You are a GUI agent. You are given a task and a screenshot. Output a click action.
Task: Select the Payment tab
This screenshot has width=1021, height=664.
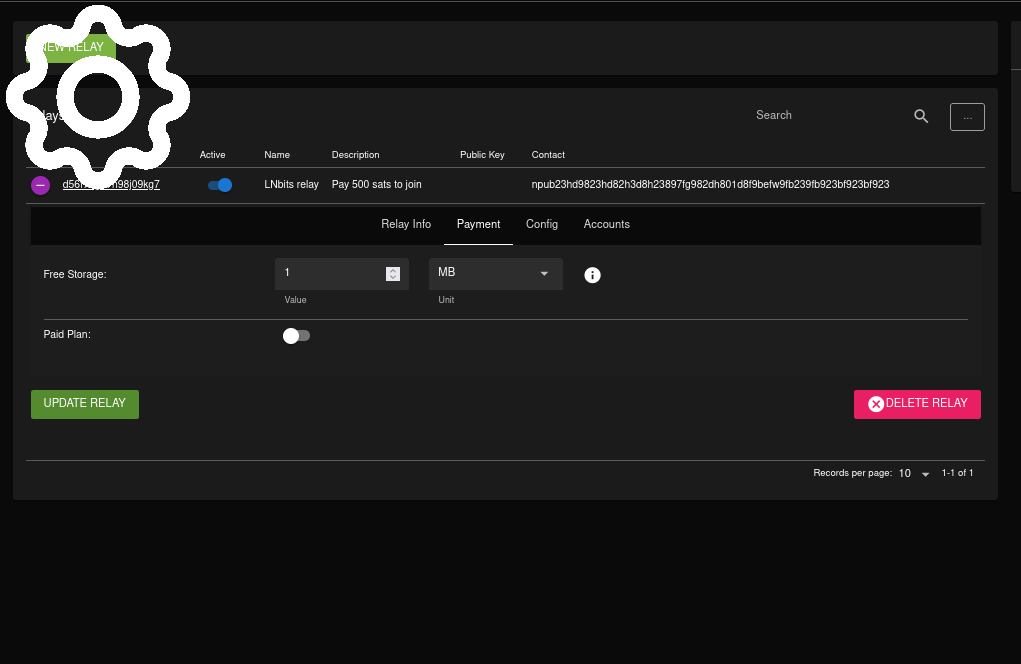pyautogui.click(x=478, y=224)
